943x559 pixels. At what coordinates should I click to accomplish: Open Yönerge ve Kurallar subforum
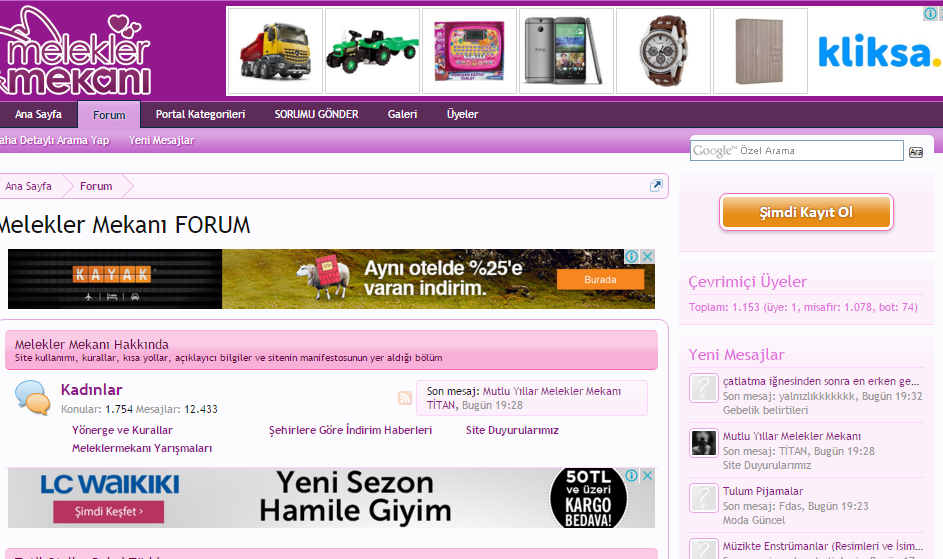(122, 430)
